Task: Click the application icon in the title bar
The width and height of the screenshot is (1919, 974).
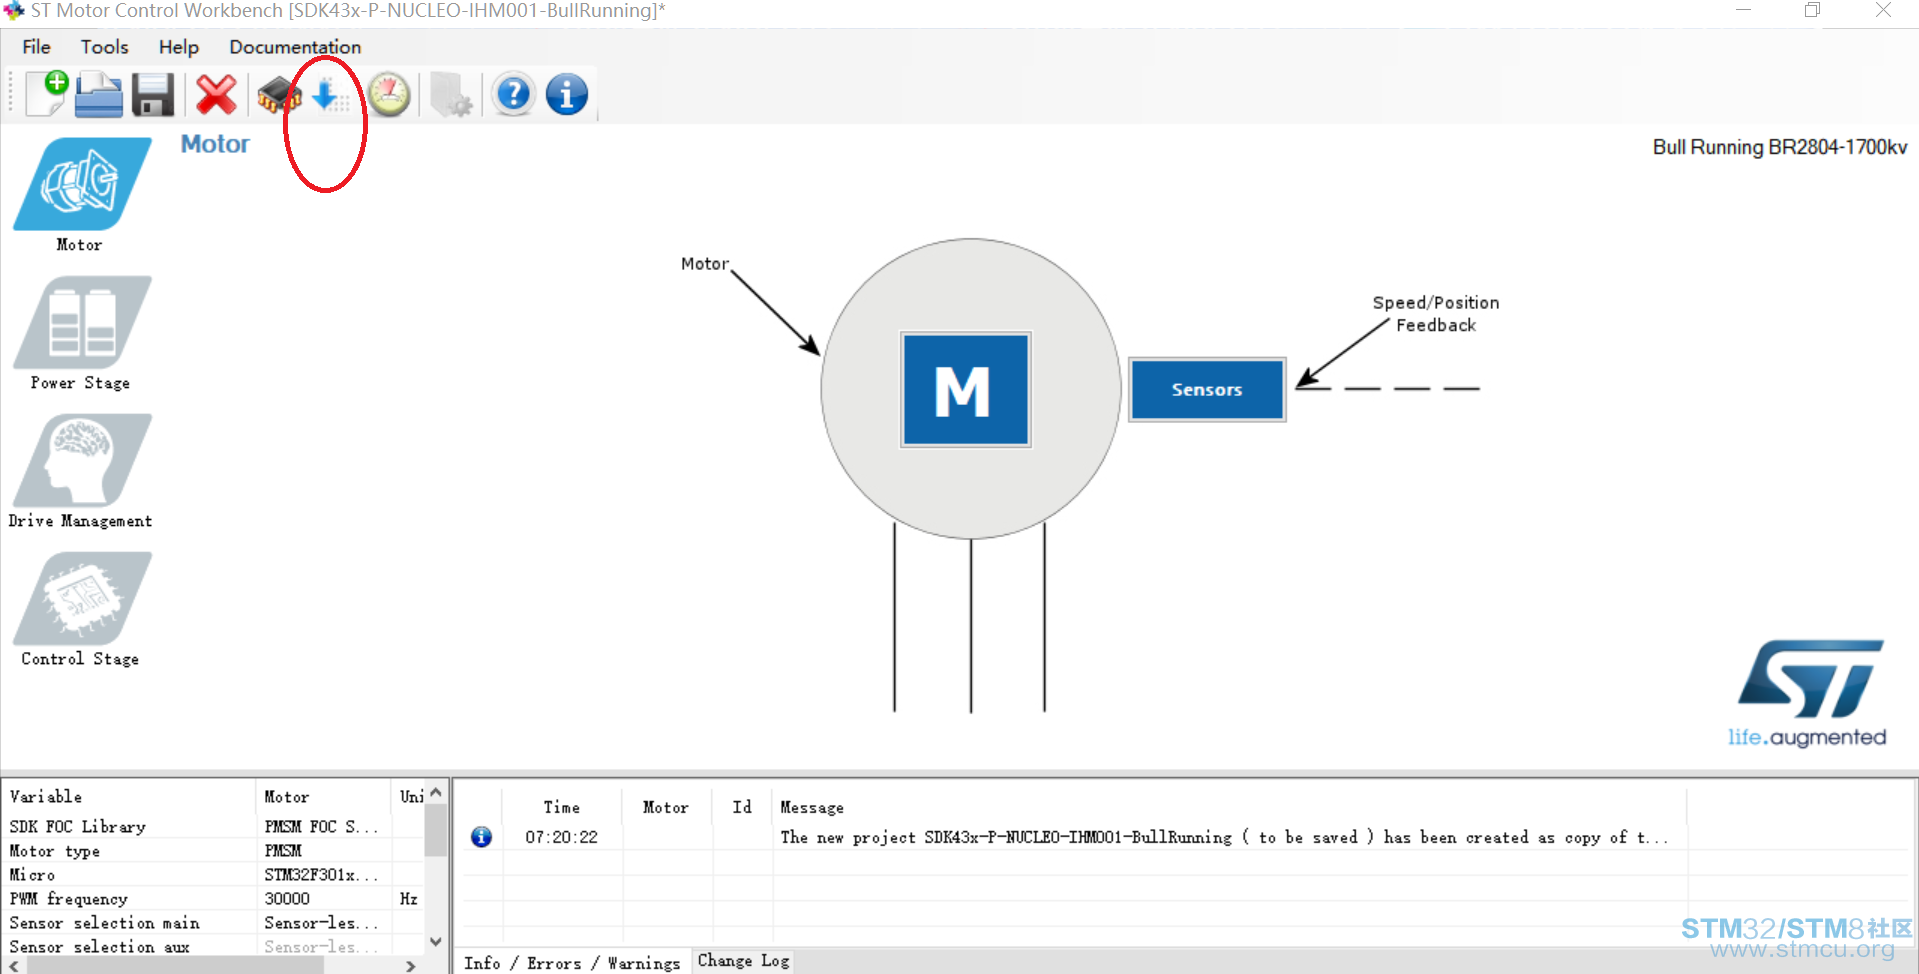Action: [14, 11]
